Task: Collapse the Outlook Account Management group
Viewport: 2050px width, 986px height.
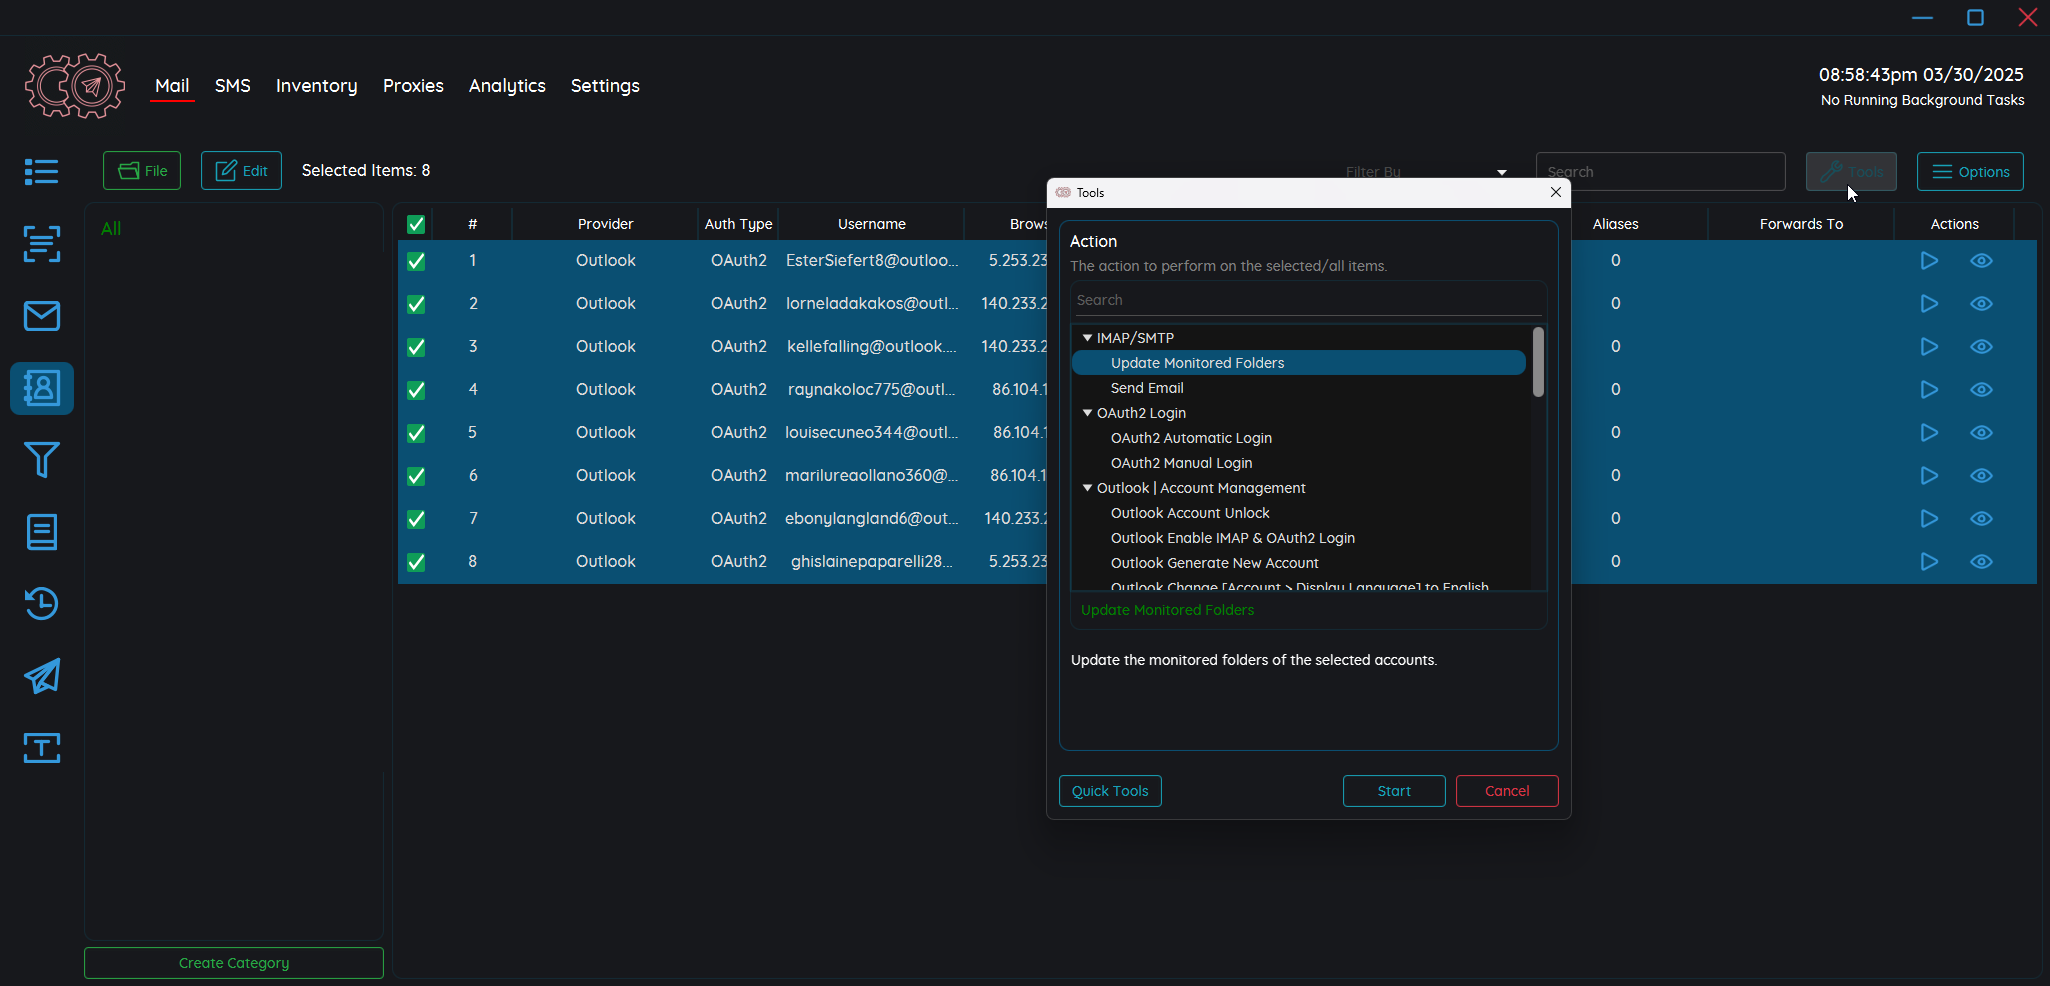Action: click(1087, 488)
